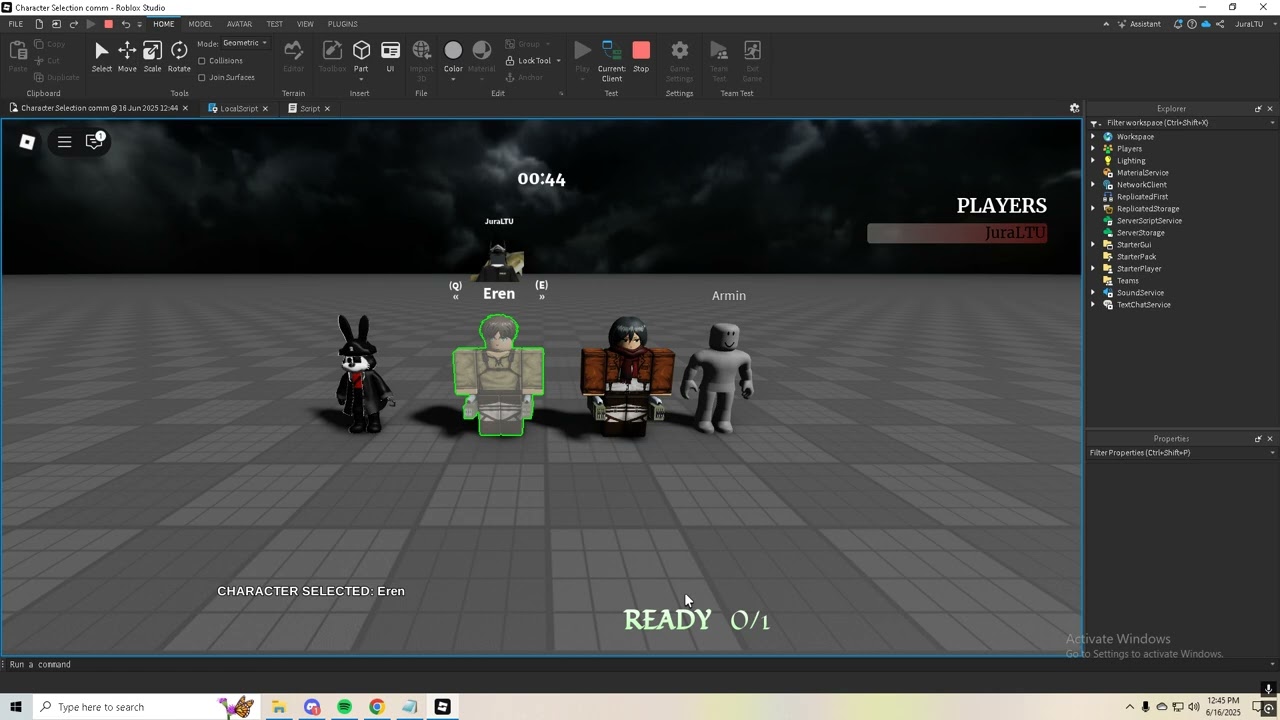Screen dimensions: 1280x720
Task: Click the Workspace globe icon in Explorer
Action: click(1108, 137)
